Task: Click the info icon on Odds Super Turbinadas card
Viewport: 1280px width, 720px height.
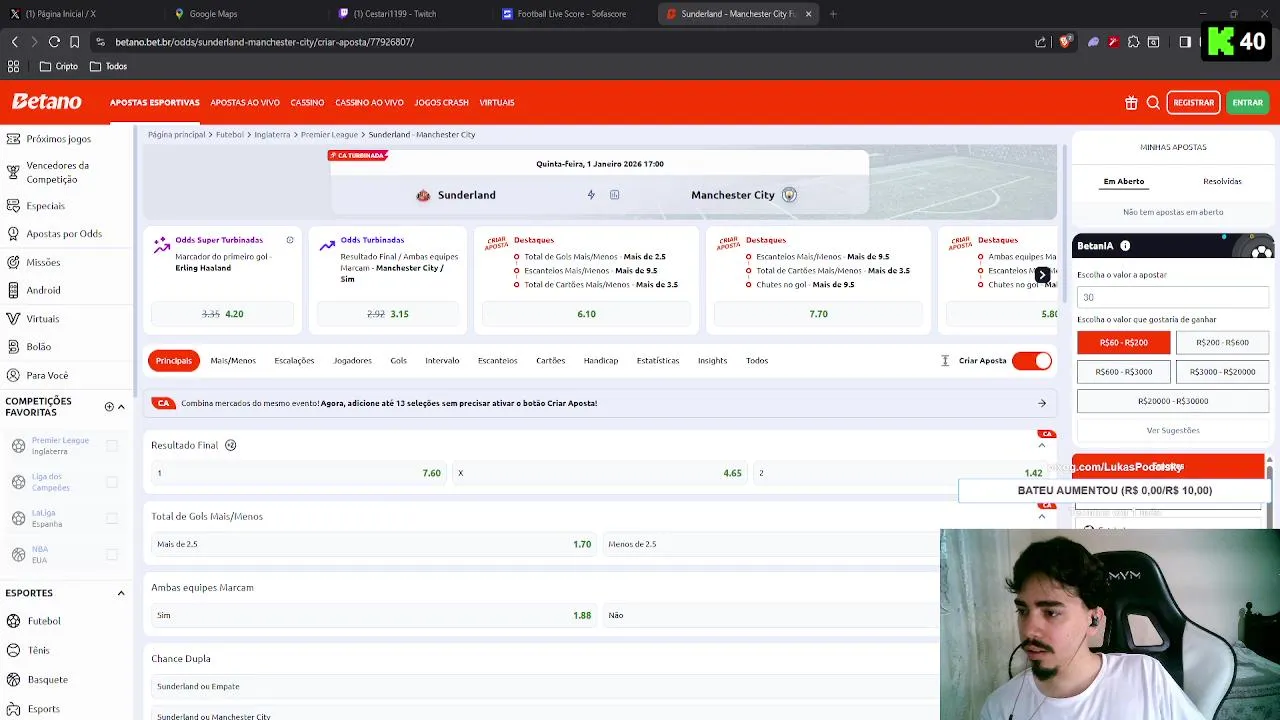Action: tap(290, 240)
